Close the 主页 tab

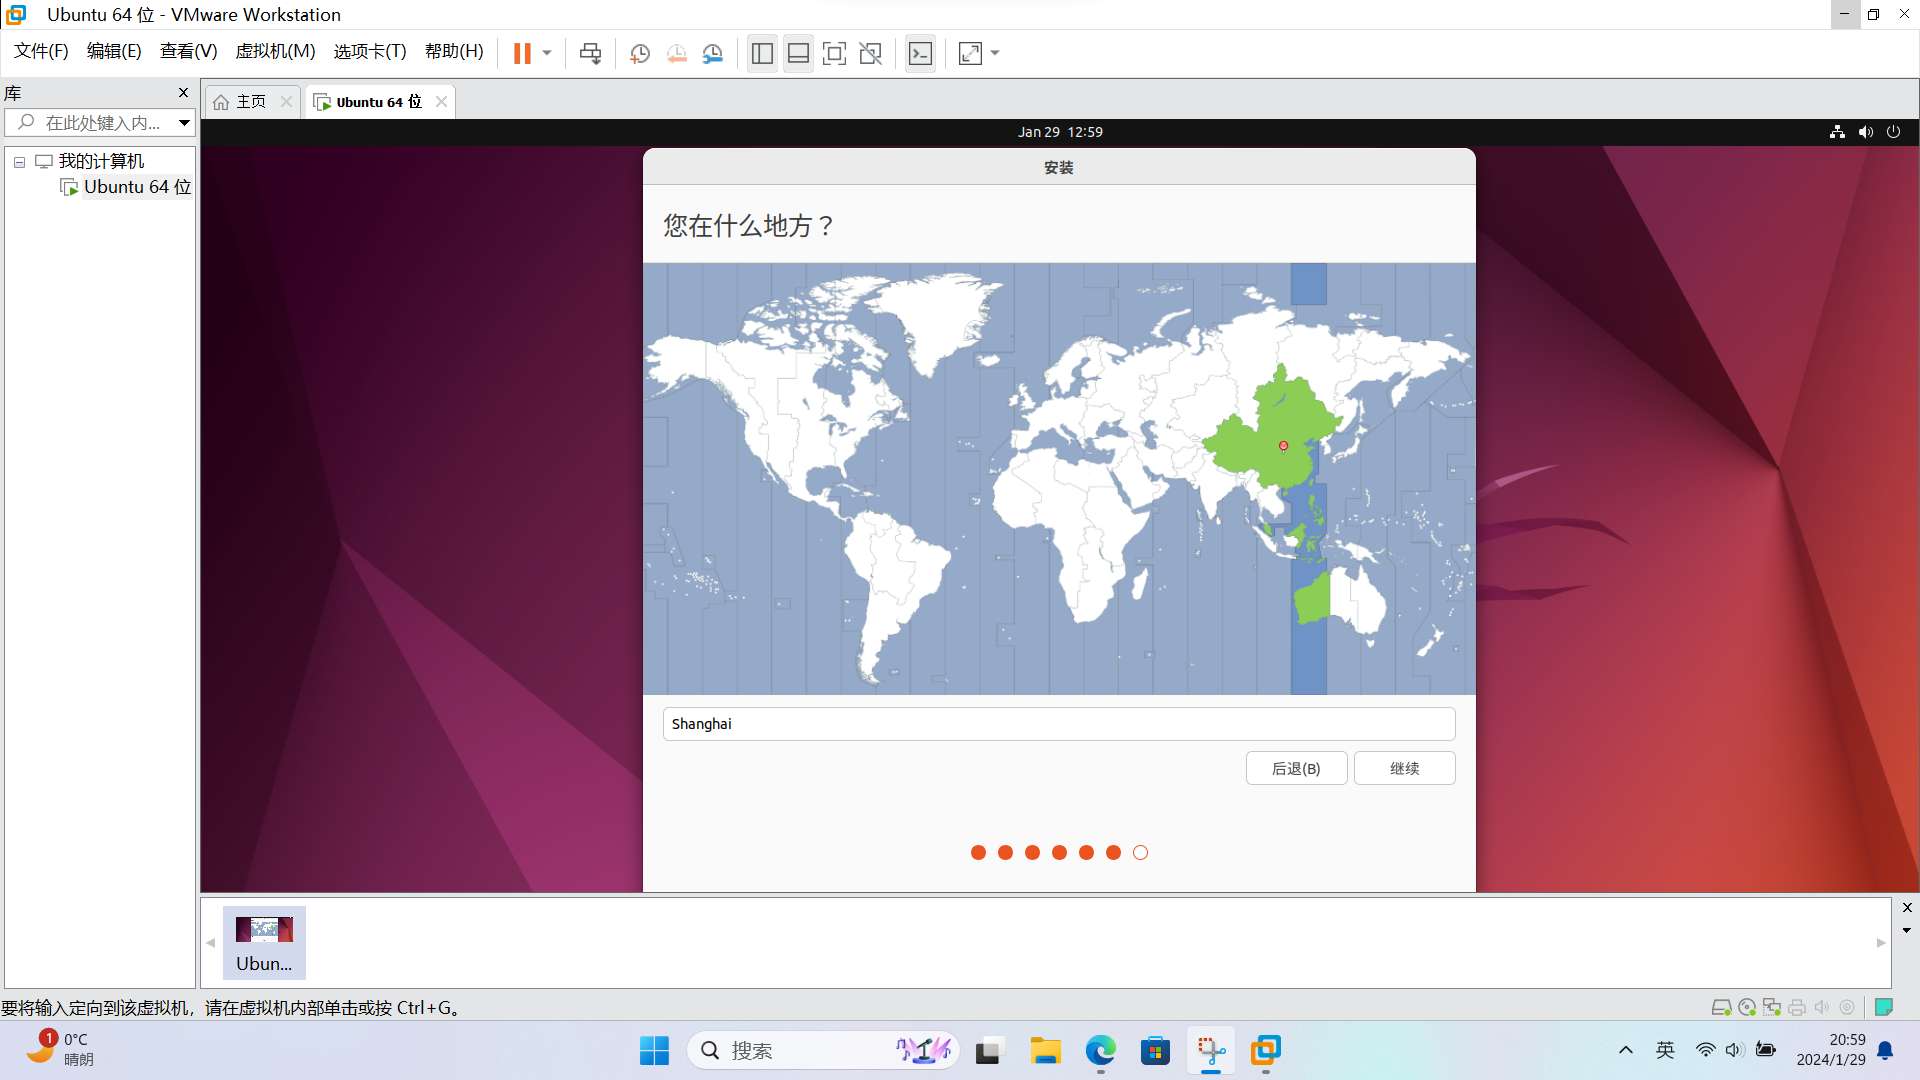tap(286, 102)
